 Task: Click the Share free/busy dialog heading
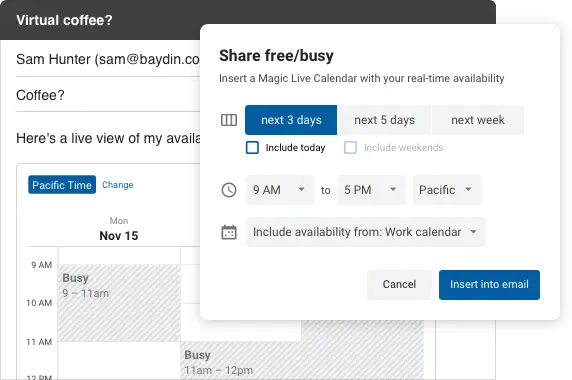276,56
